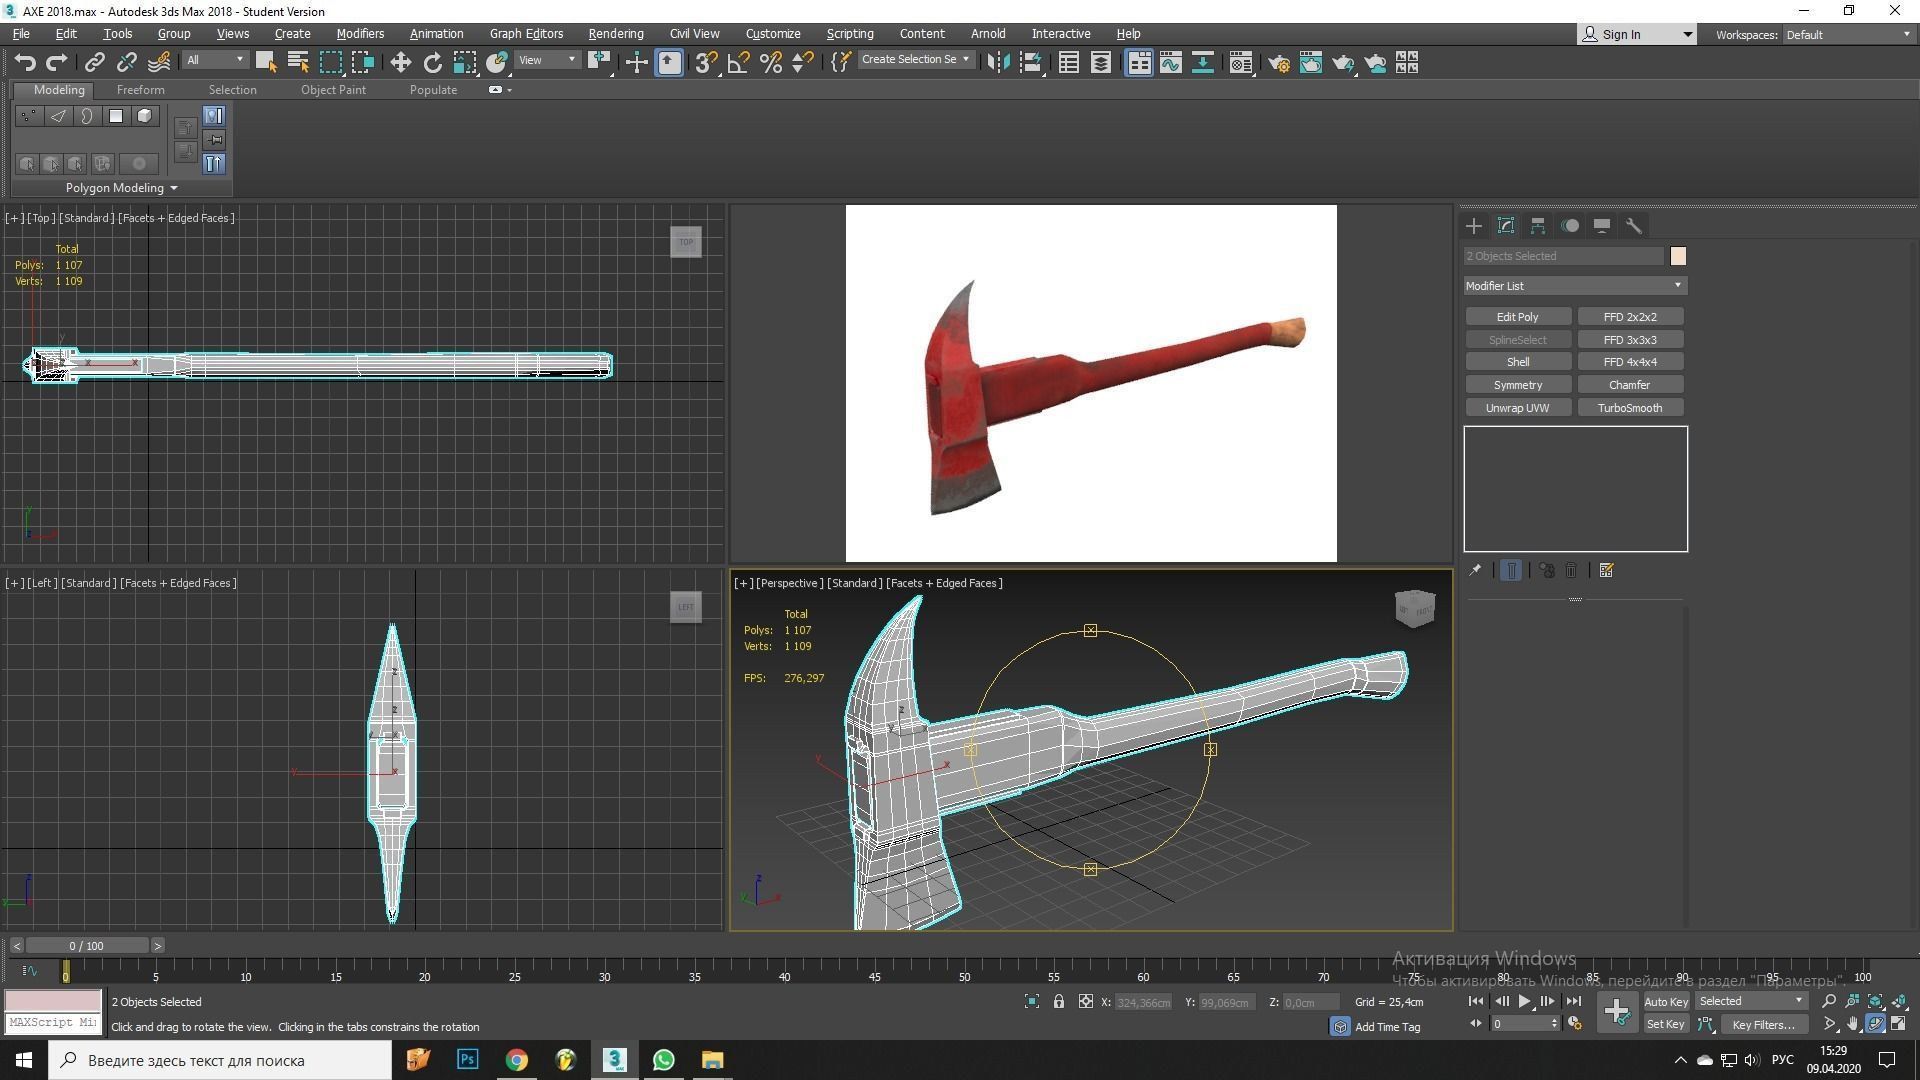Click the Mirror tool icon
The height and width of the screenshot is (1080, 1920).
(998, 63)
